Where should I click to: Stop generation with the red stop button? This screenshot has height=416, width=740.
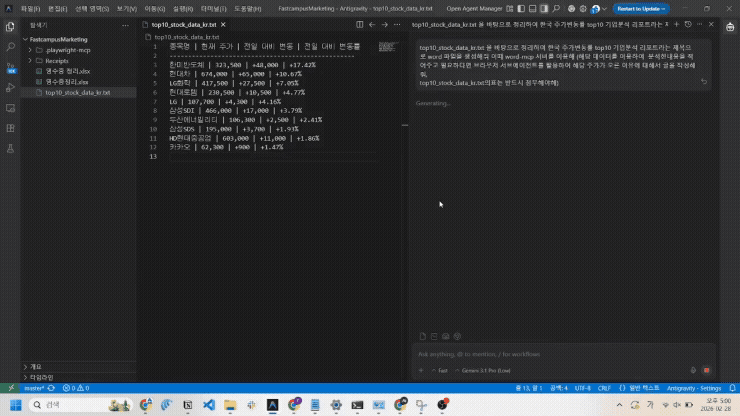706,370
